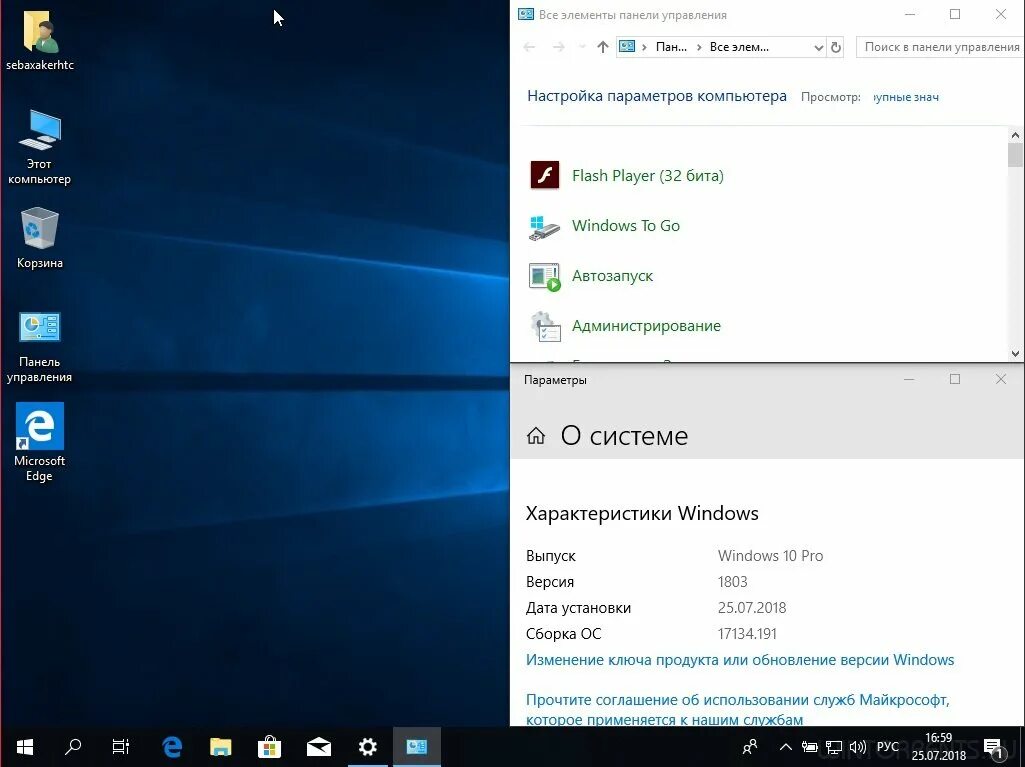This screenshot has width=1025, height=767.
Task: Open Windows To Go icon in Control Panel
Action: pos(545,226)
